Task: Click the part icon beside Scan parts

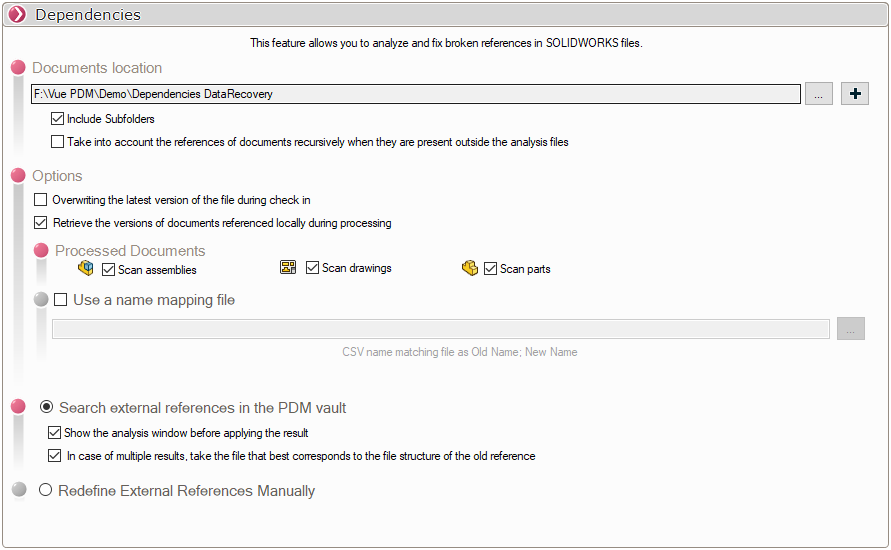Action: click(470, 268)
